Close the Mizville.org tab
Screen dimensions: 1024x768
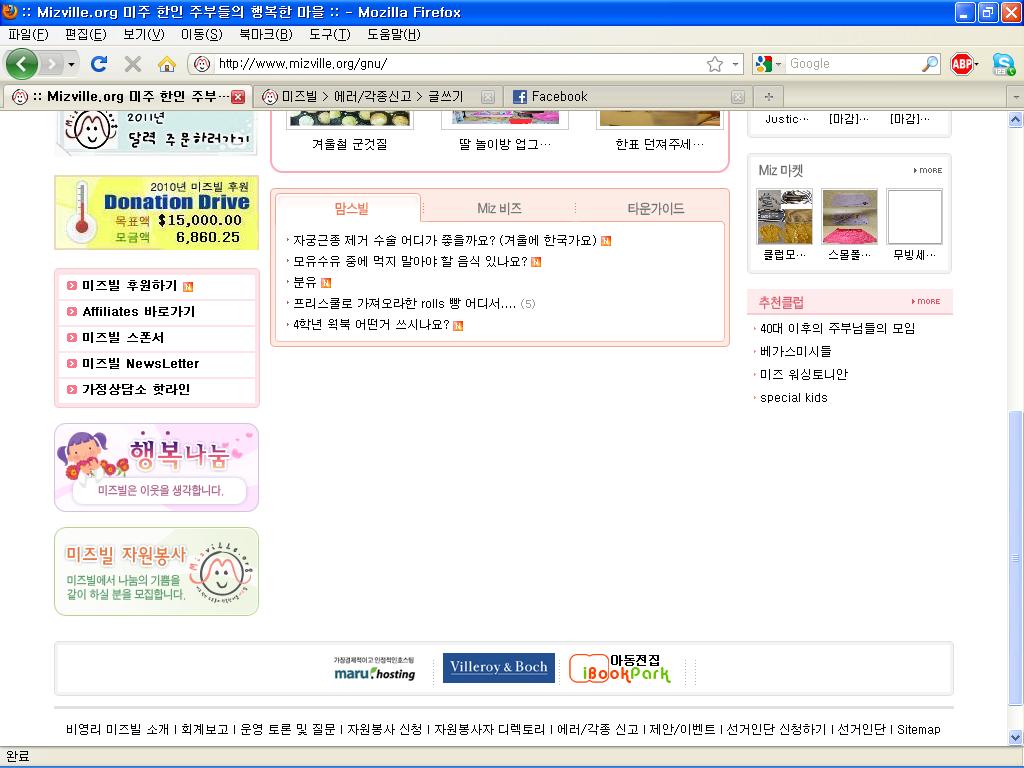click(238, 97)
